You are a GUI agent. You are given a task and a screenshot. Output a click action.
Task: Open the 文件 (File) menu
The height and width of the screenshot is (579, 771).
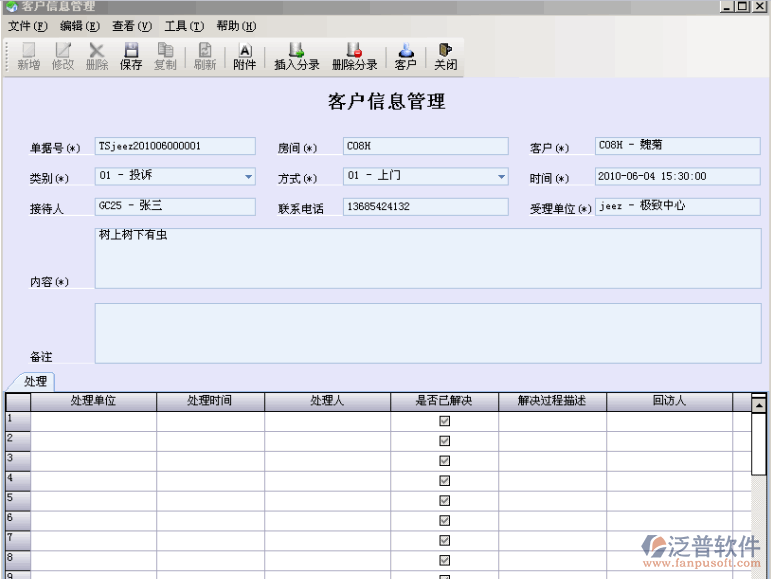[27, 26]
